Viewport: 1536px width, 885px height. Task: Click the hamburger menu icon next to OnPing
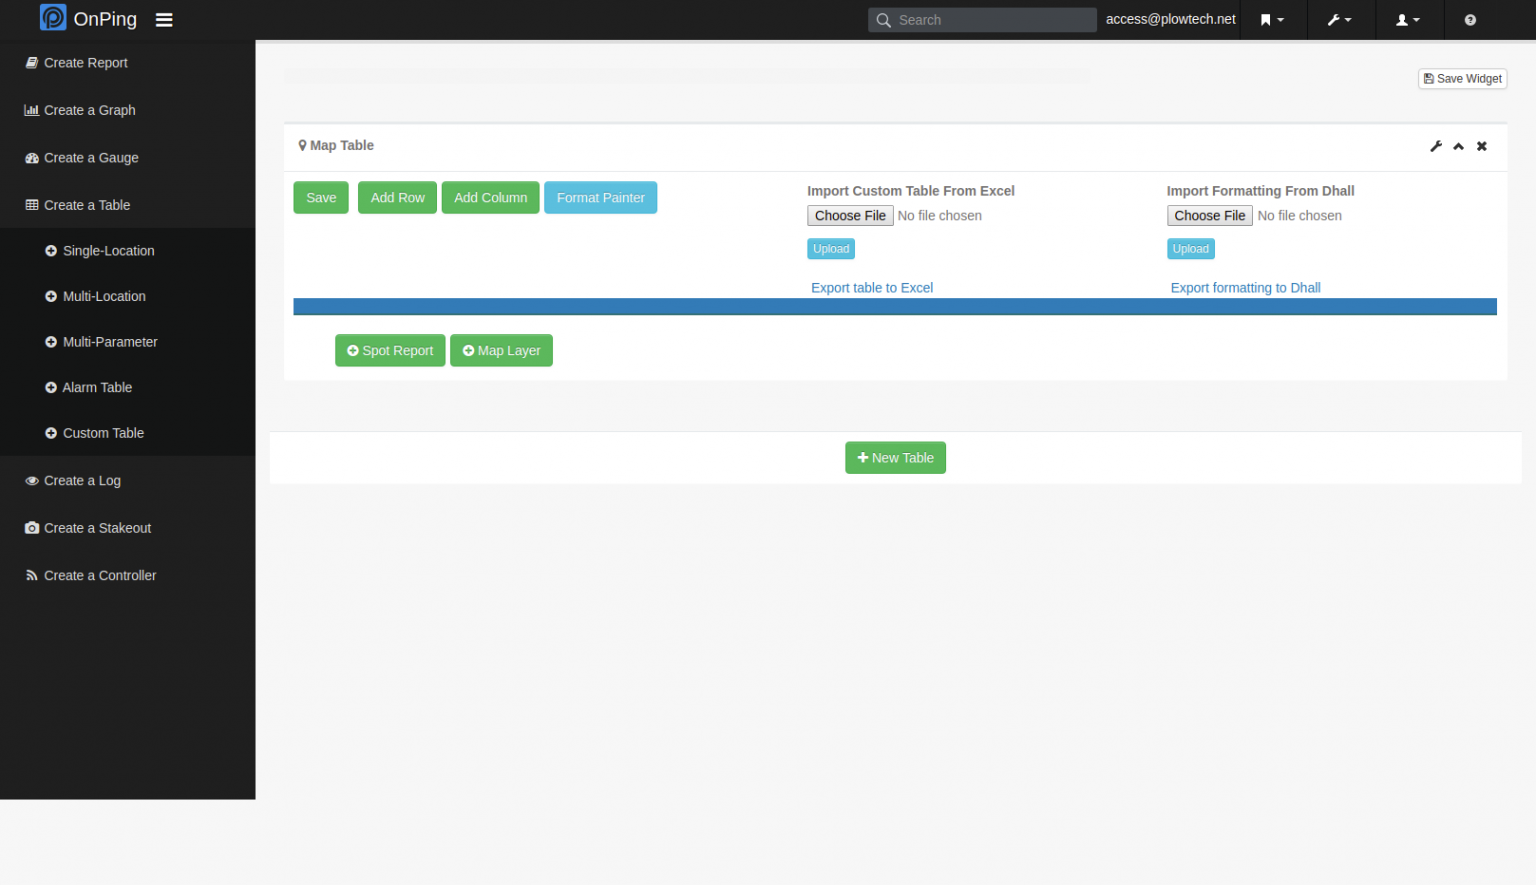pos(163,18)
